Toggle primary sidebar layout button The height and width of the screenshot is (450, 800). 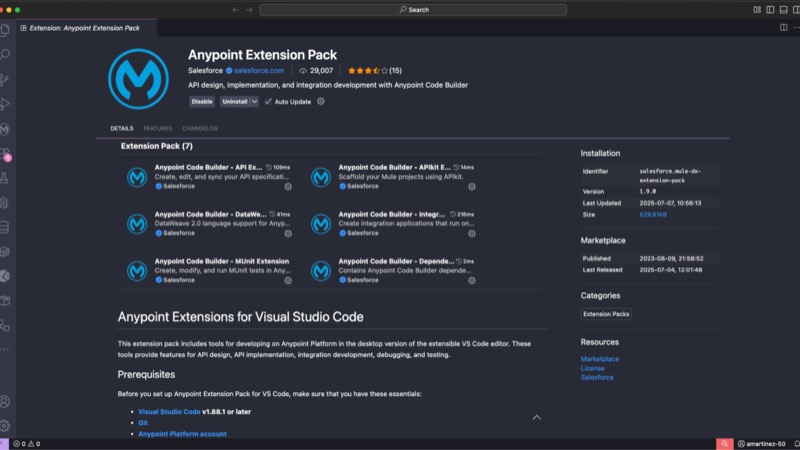(x=770, y=10)
